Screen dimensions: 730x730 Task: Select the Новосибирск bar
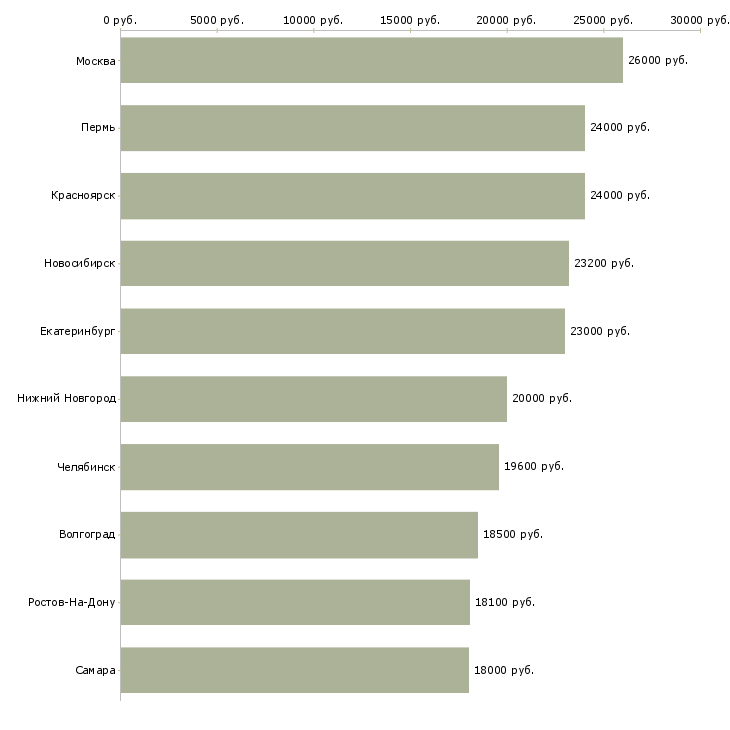tap(344, 264)
